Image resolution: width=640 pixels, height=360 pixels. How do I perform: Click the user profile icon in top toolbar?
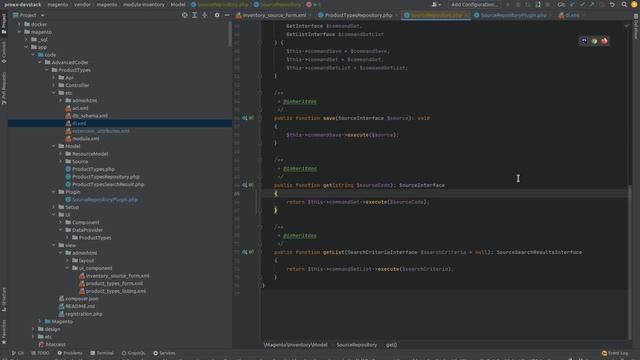click(x=436, y=4)
